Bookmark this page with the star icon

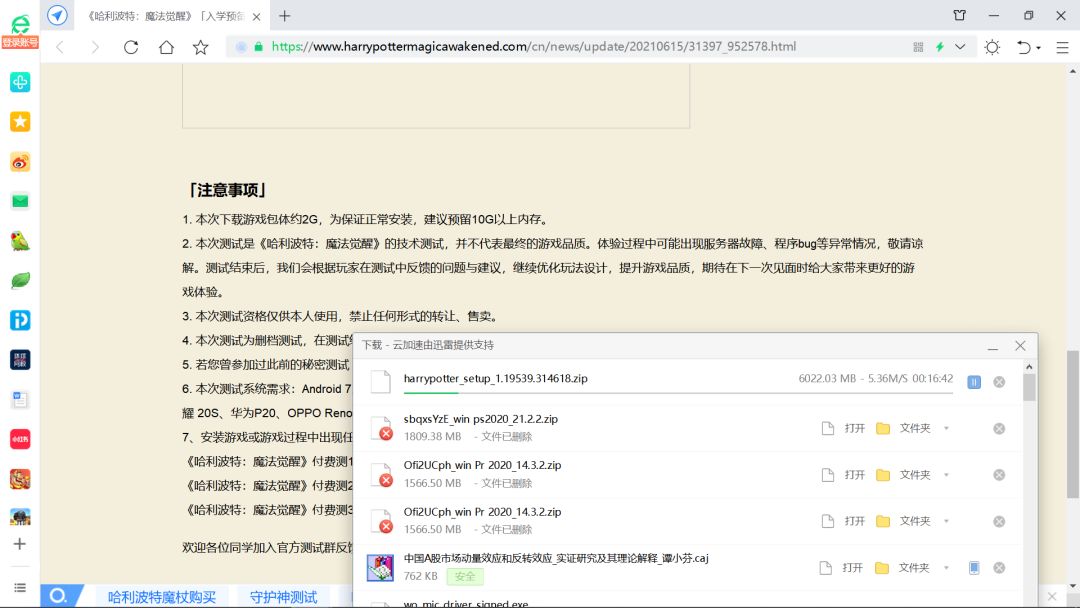(x=200, y=47)
